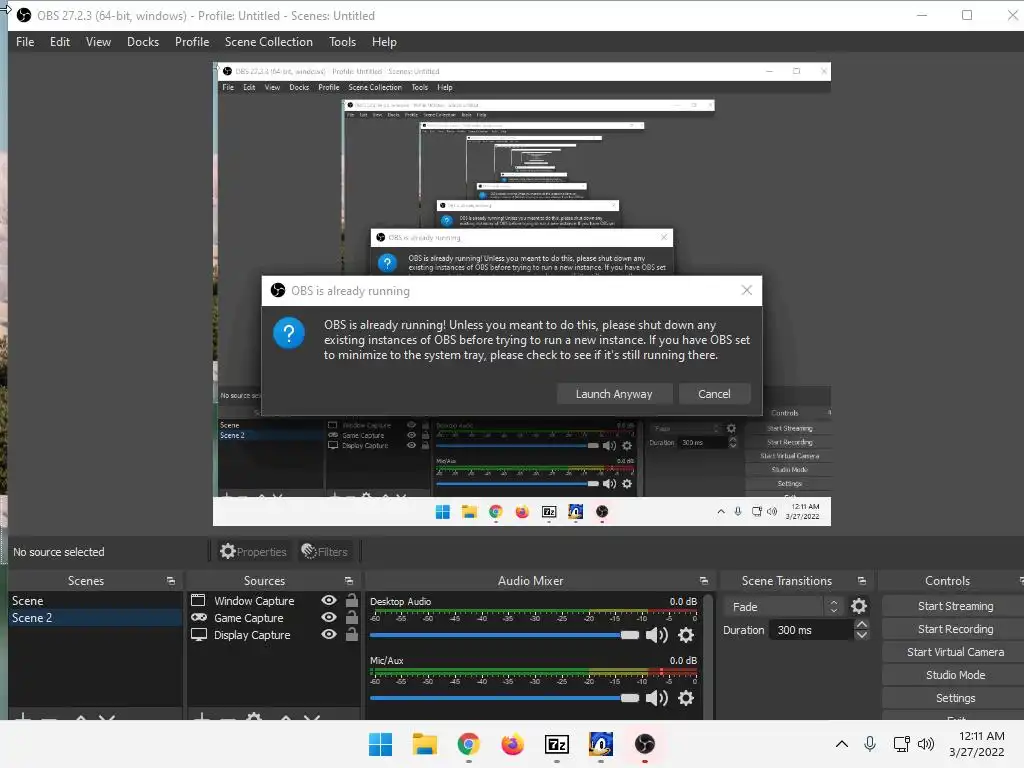Pop out the Sources dock

pos(349,581)
